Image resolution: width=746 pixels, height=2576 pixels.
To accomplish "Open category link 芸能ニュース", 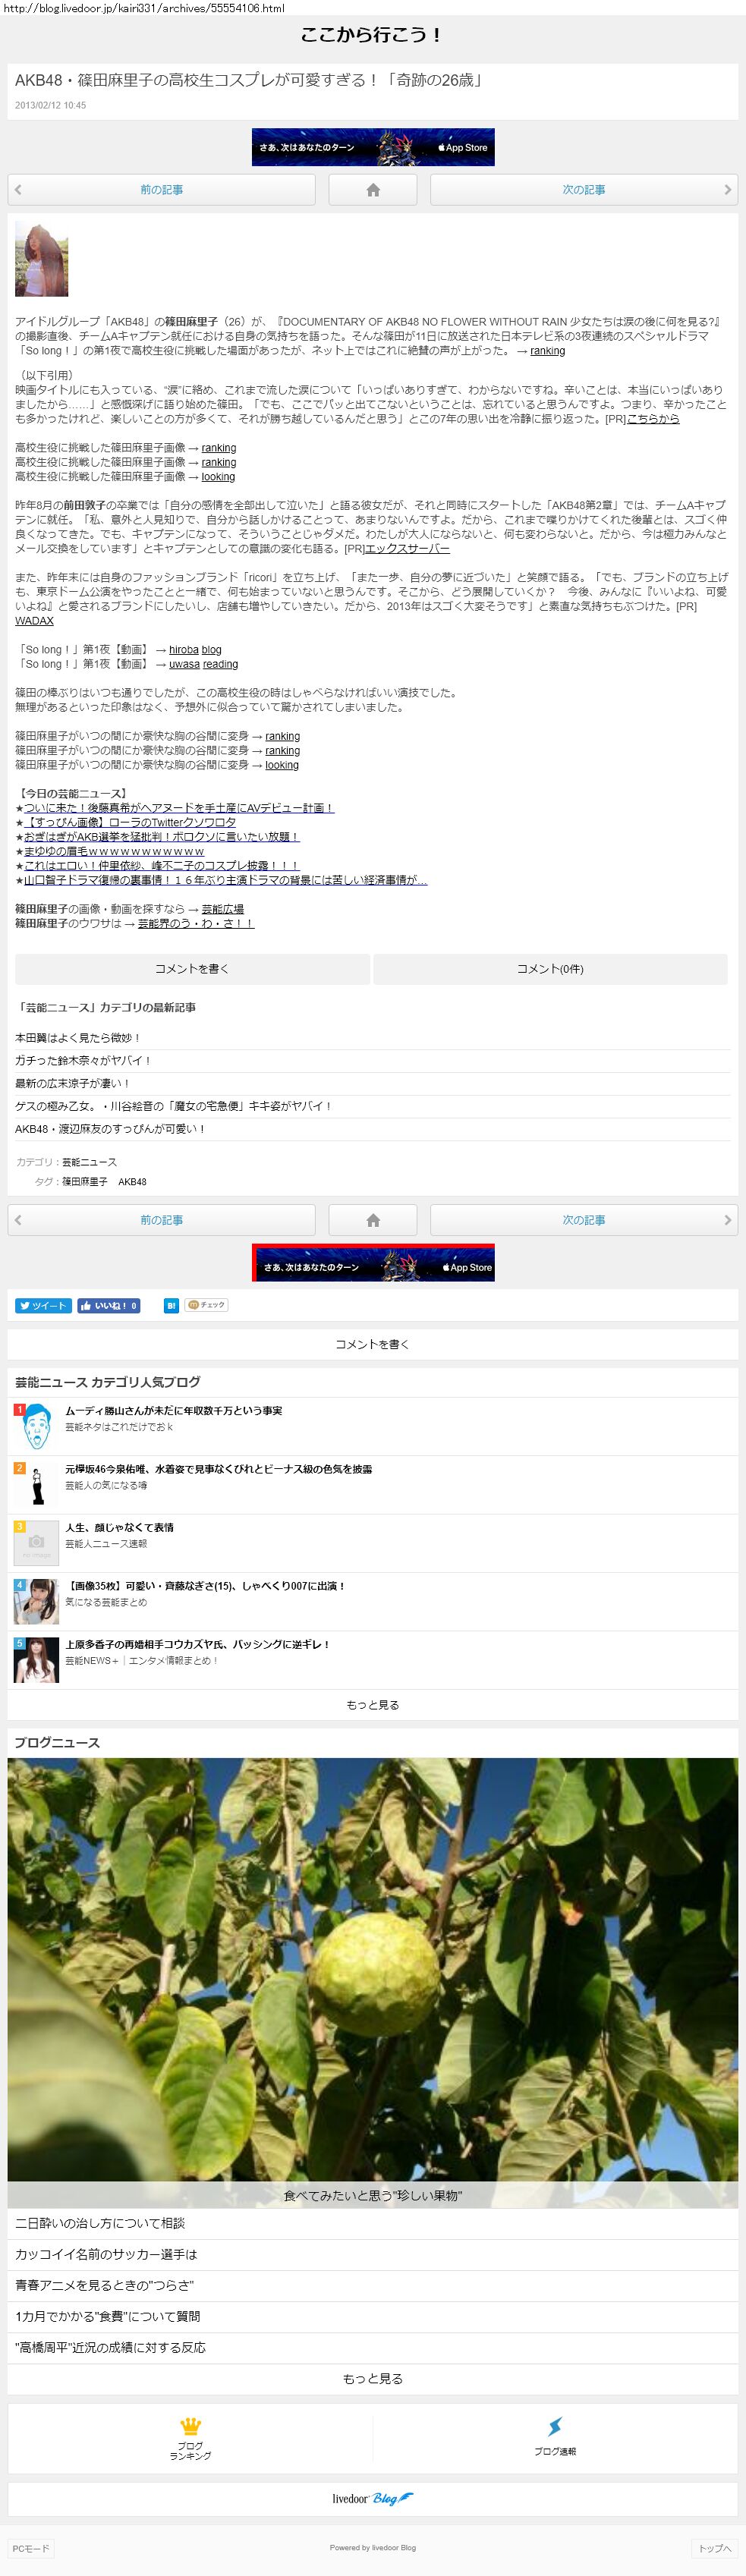I will (89, 1162).
